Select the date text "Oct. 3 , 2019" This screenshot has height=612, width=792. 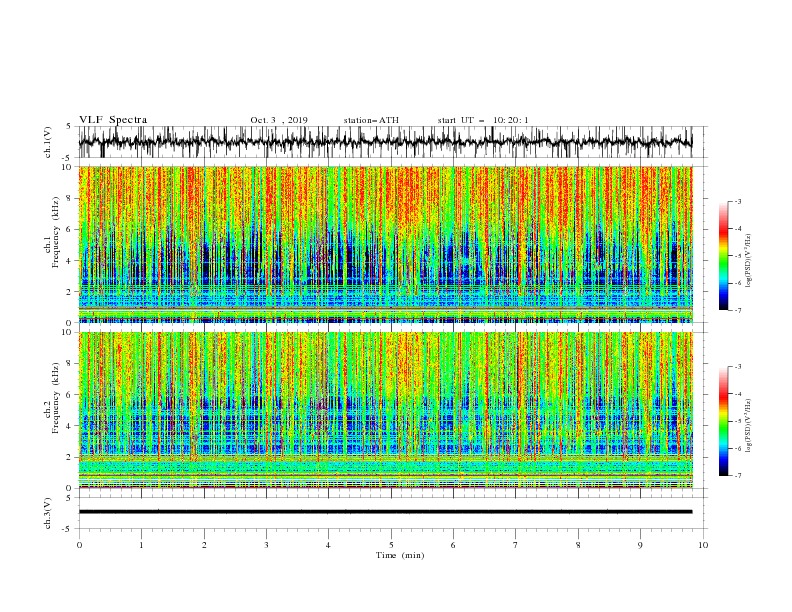point(279,120)
